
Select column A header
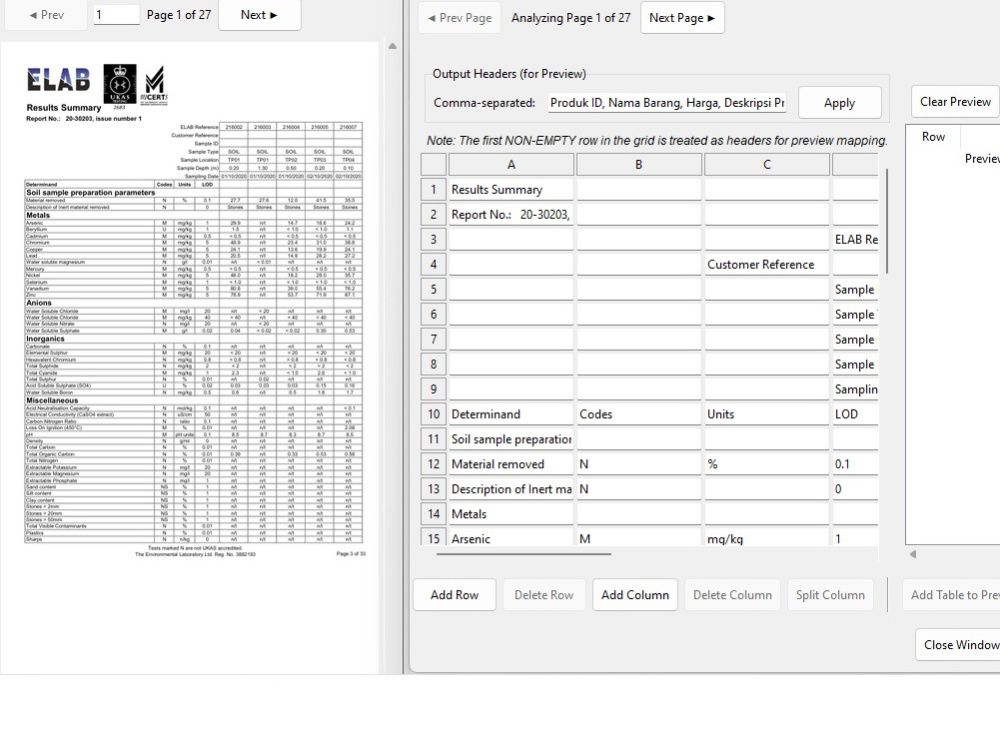click(x=511, y=165)
